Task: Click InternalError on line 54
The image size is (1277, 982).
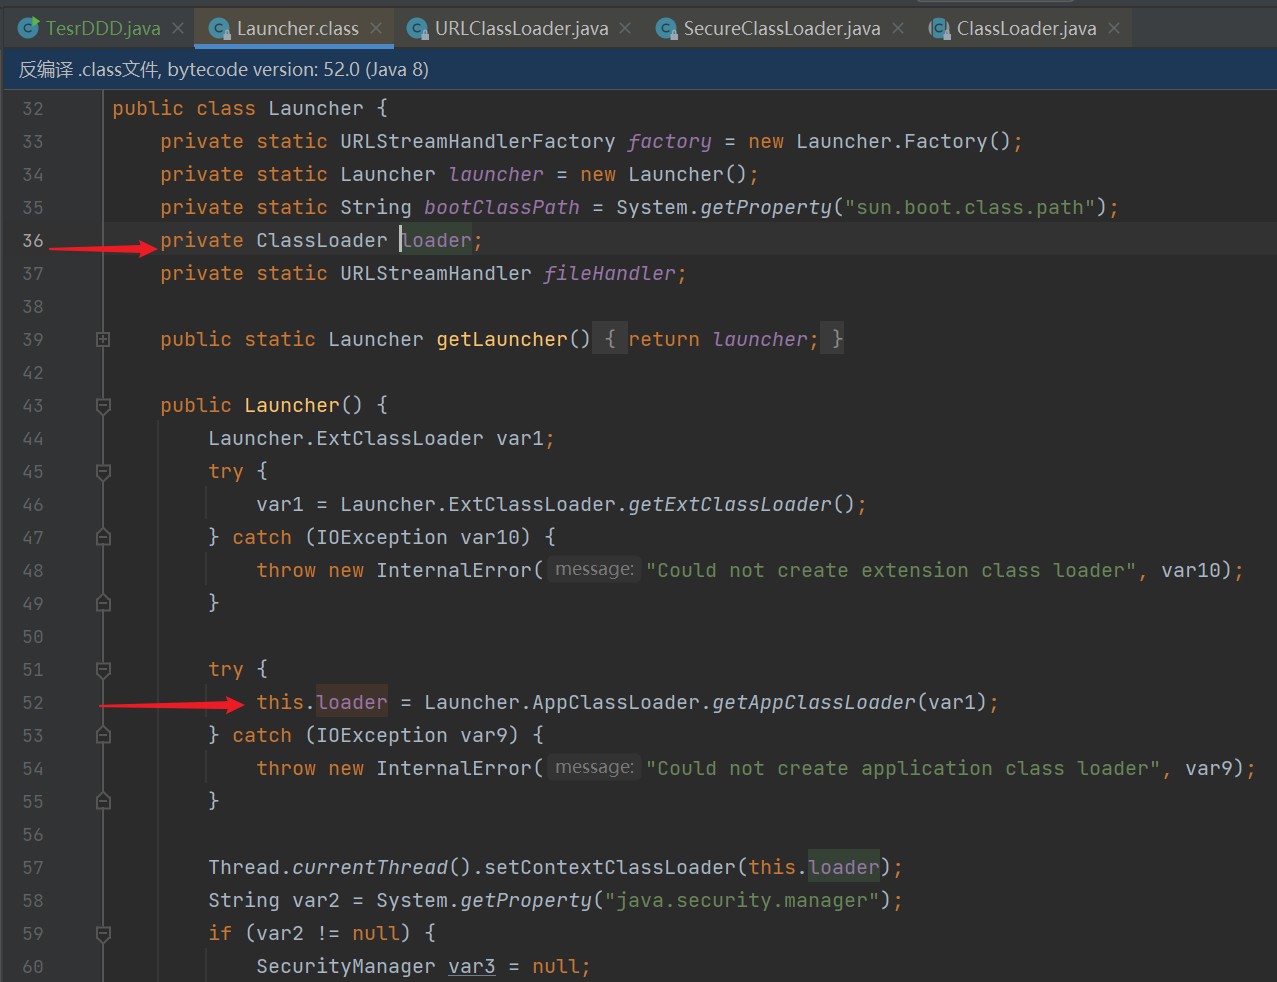Action: coord(454,769)
